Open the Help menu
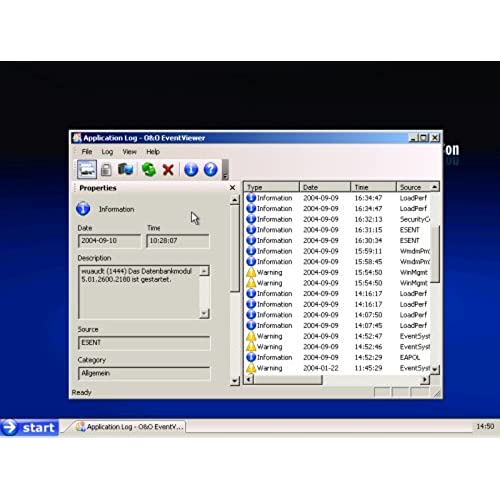Image resolution: width=500 pixels, height=500 pixels. (x=153, y=152)
